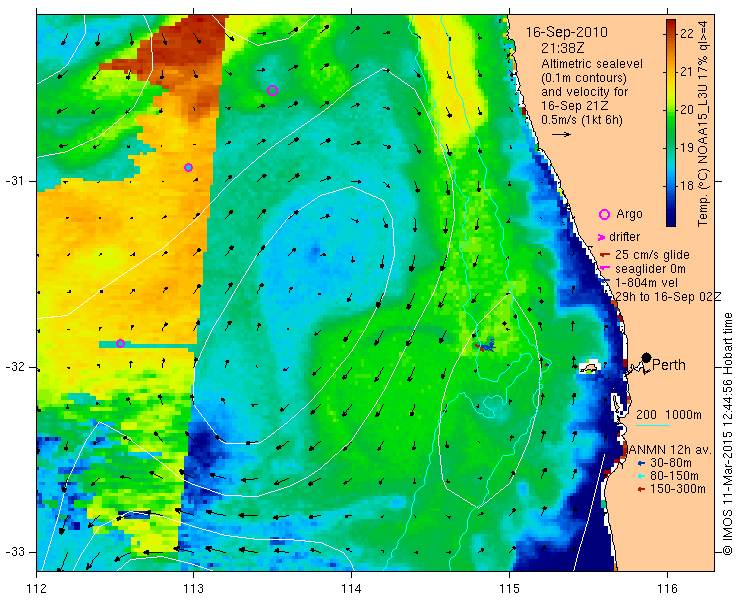Select the magenta Argo circle in the legend
This screenshot has width=740, height=600.
[604, 215]
